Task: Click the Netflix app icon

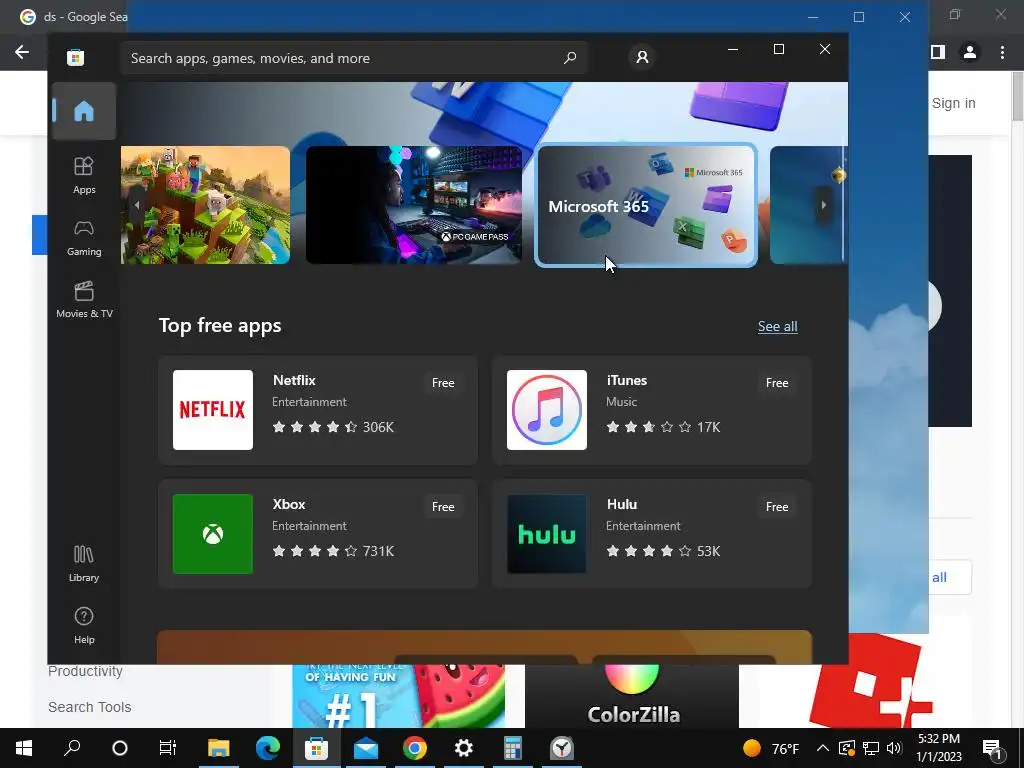Action: pyautogui.click(x=213, y=410)
